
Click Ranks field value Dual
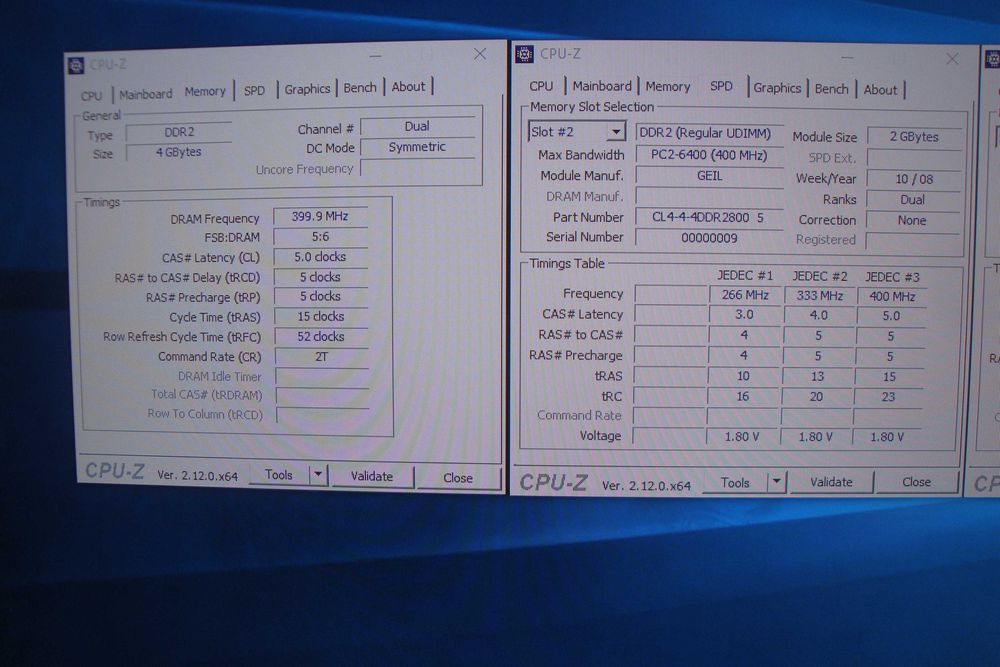pyautogui.click(x=913, y=200)
